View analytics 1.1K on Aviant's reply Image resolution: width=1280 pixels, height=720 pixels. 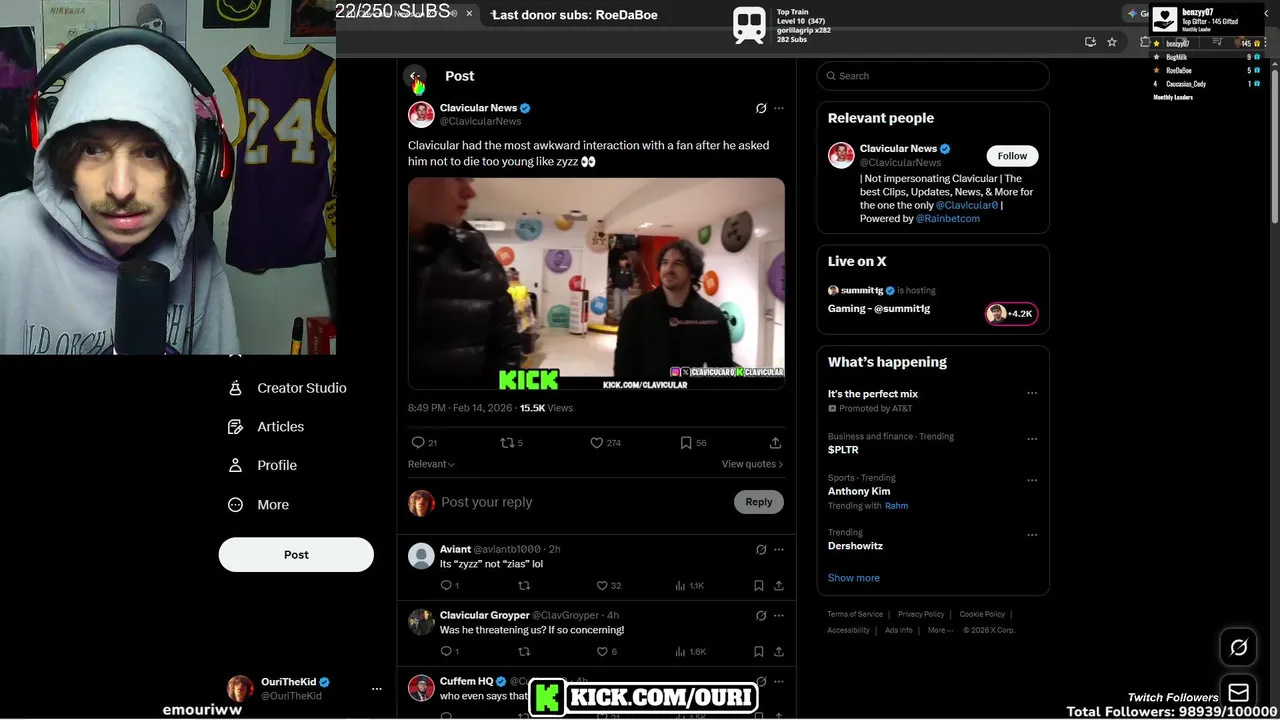tap(690, 586)
